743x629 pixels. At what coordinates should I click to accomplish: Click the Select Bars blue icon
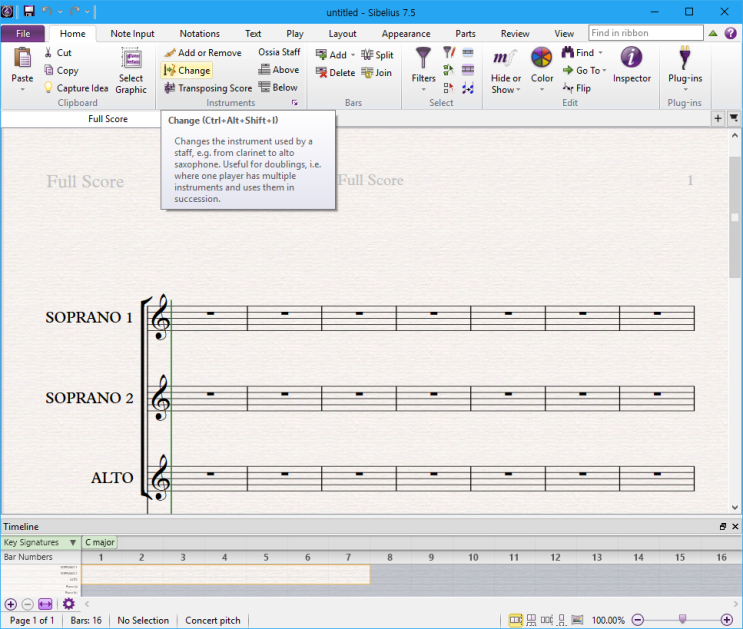[468, 52]
